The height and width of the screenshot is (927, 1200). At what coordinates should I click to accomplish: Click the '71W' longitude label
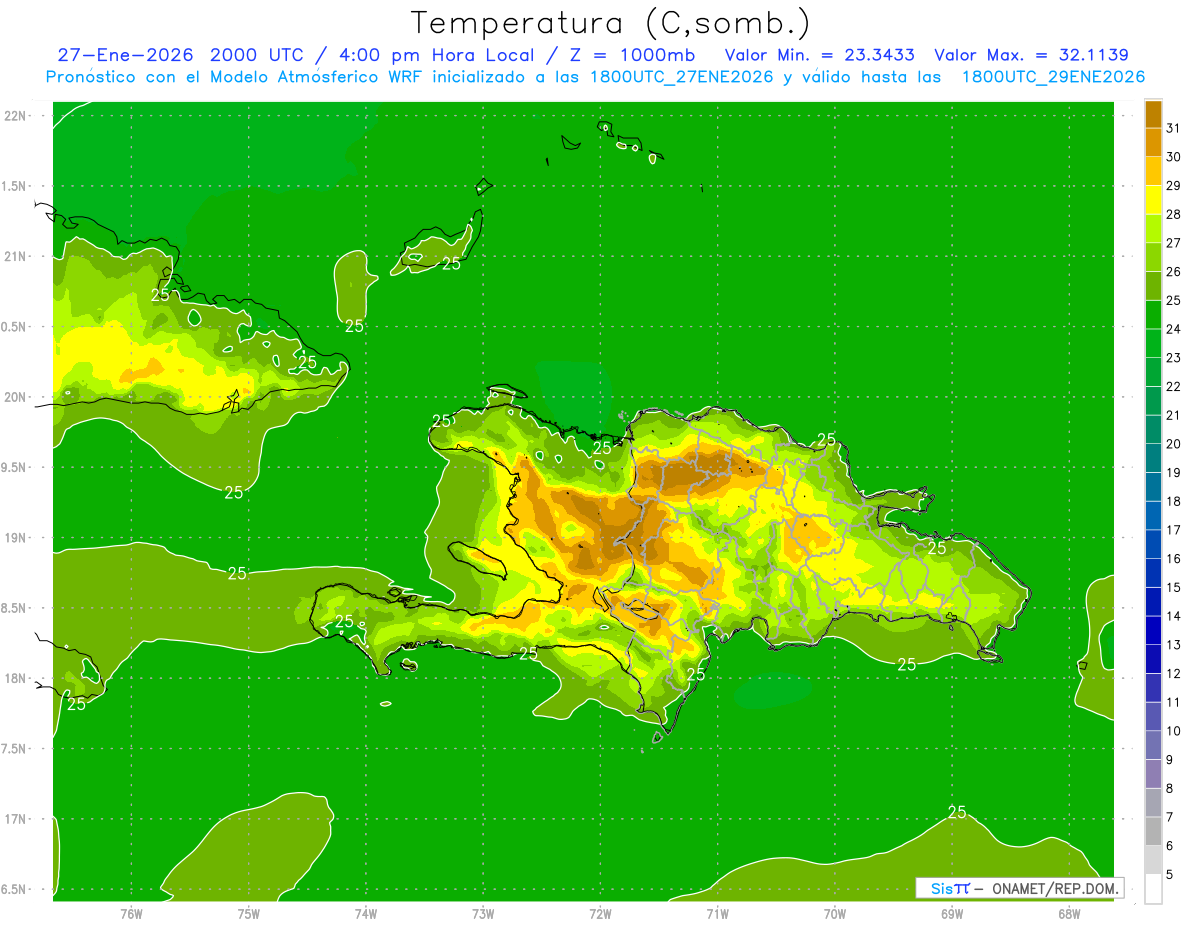coord(717,914)
